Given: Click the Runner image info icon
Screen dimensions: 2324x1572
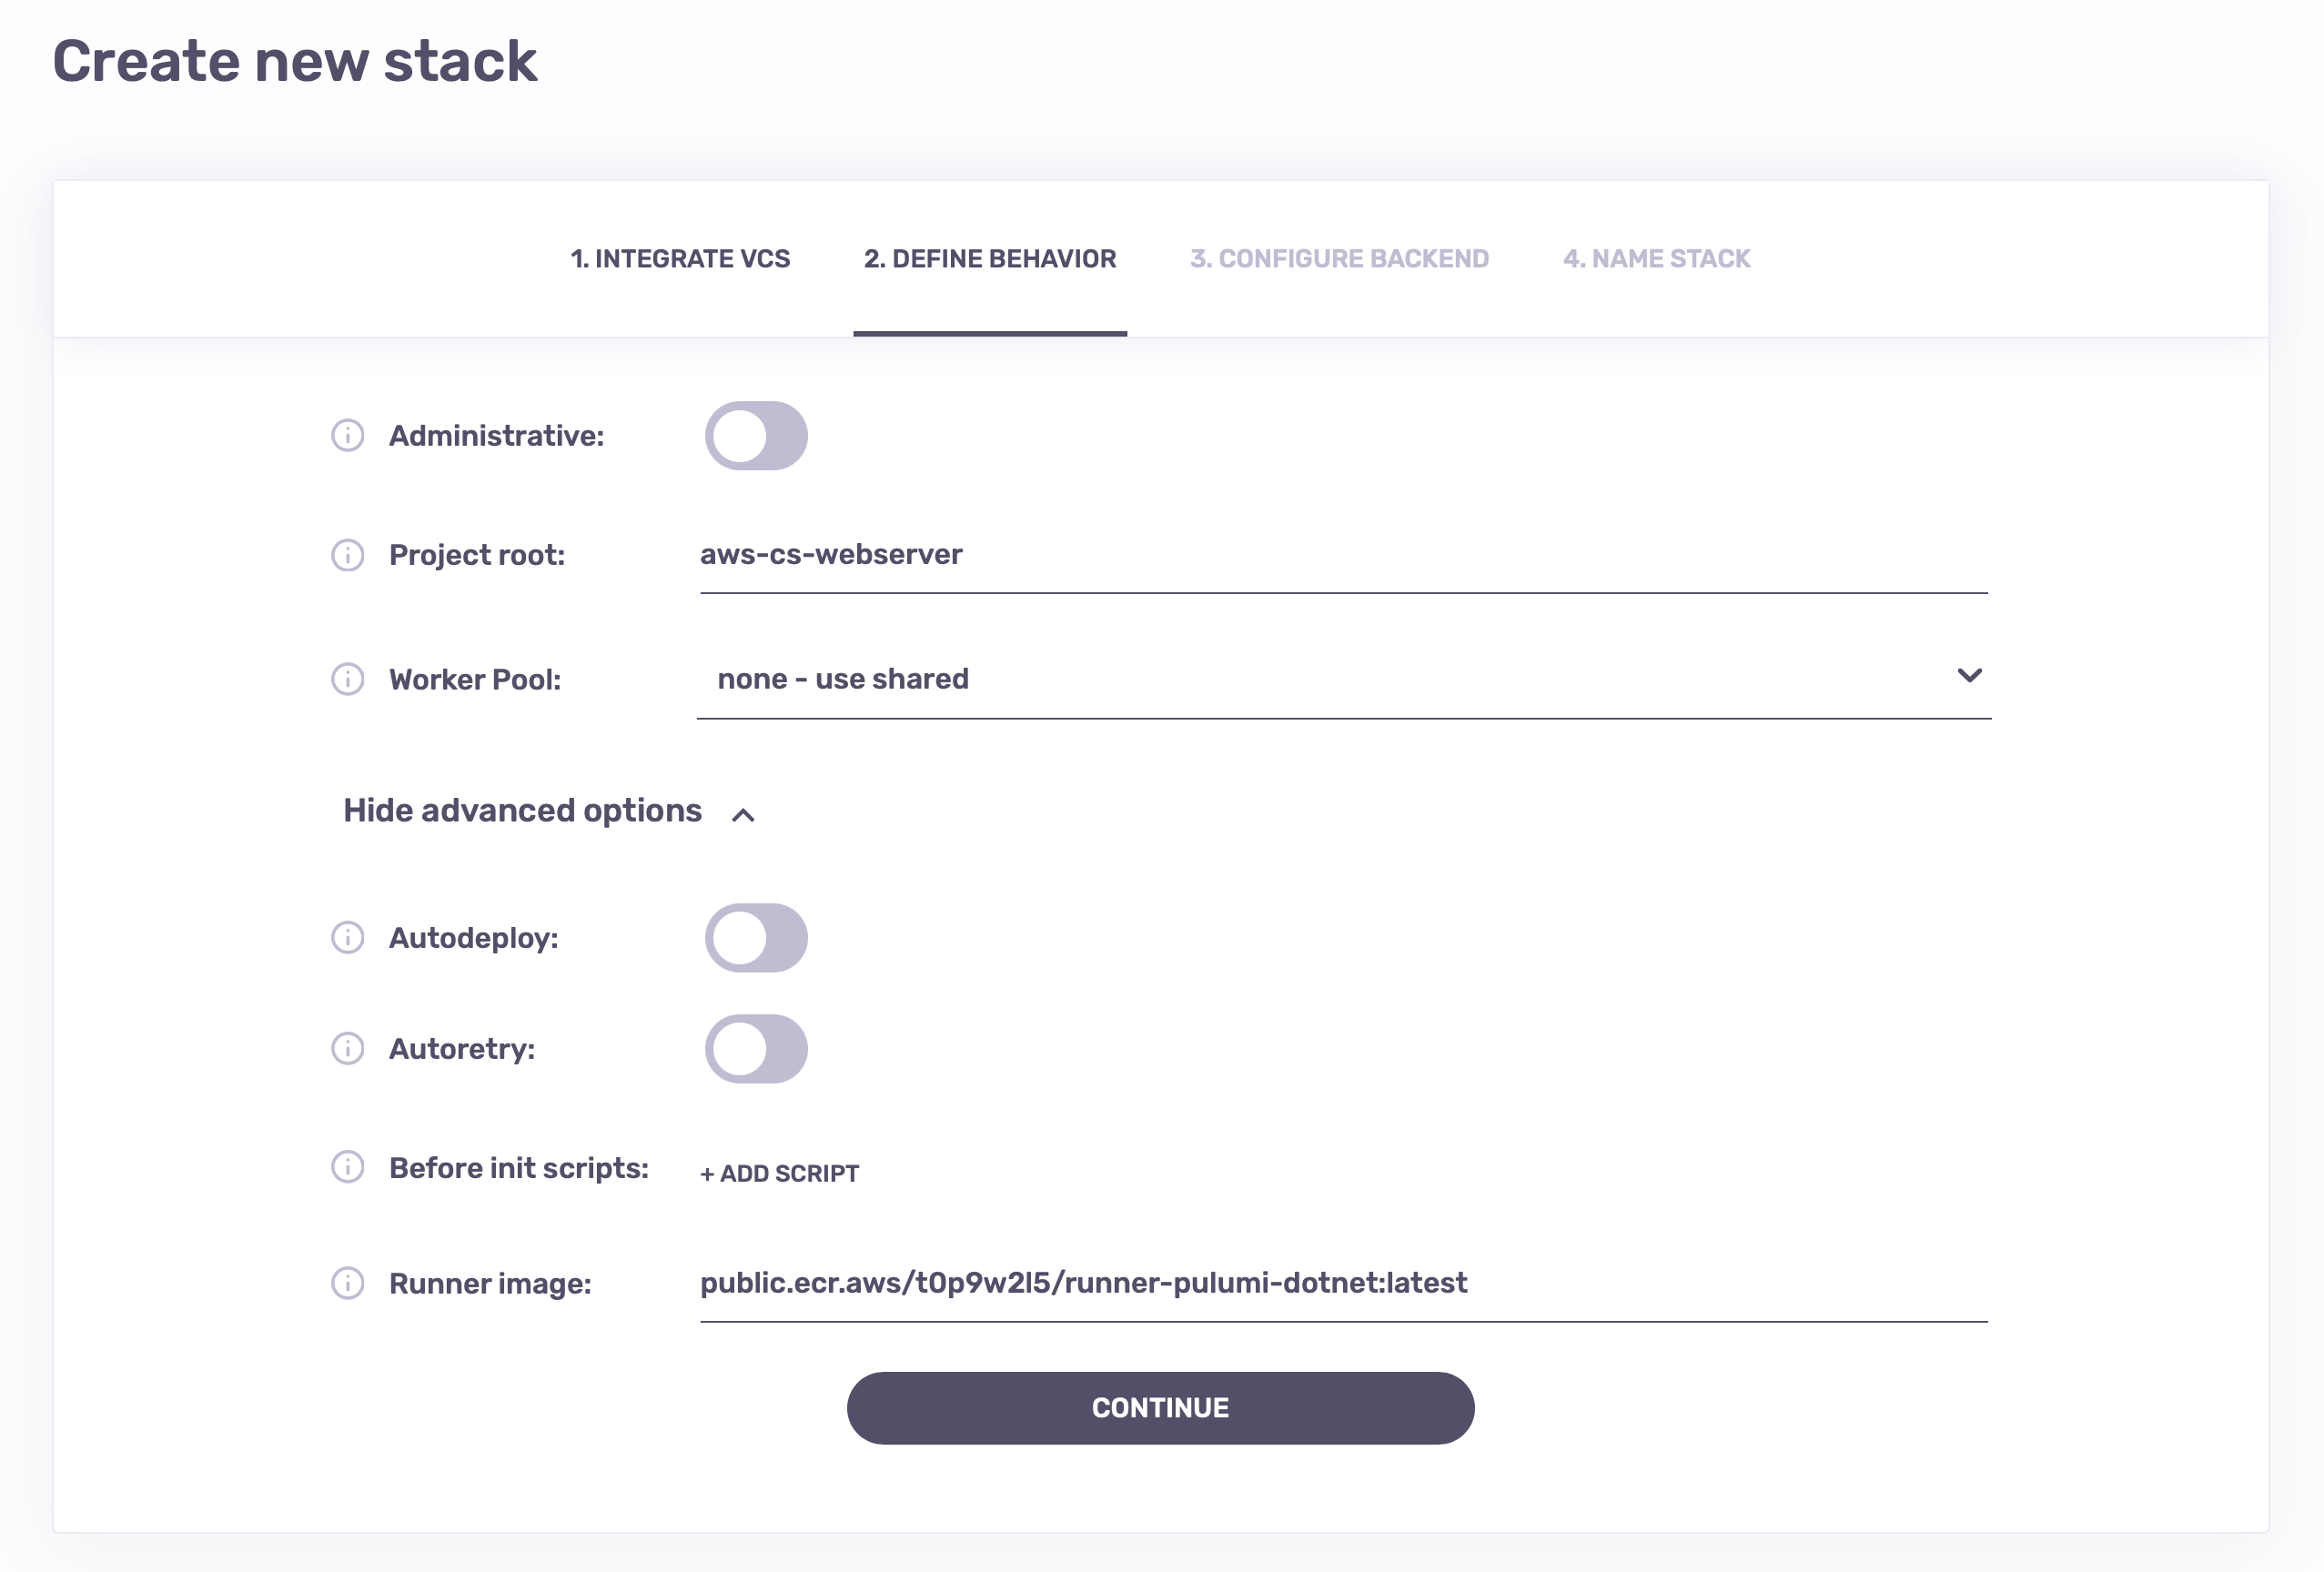Looking at the screenshot, I should pos(347,1283).
